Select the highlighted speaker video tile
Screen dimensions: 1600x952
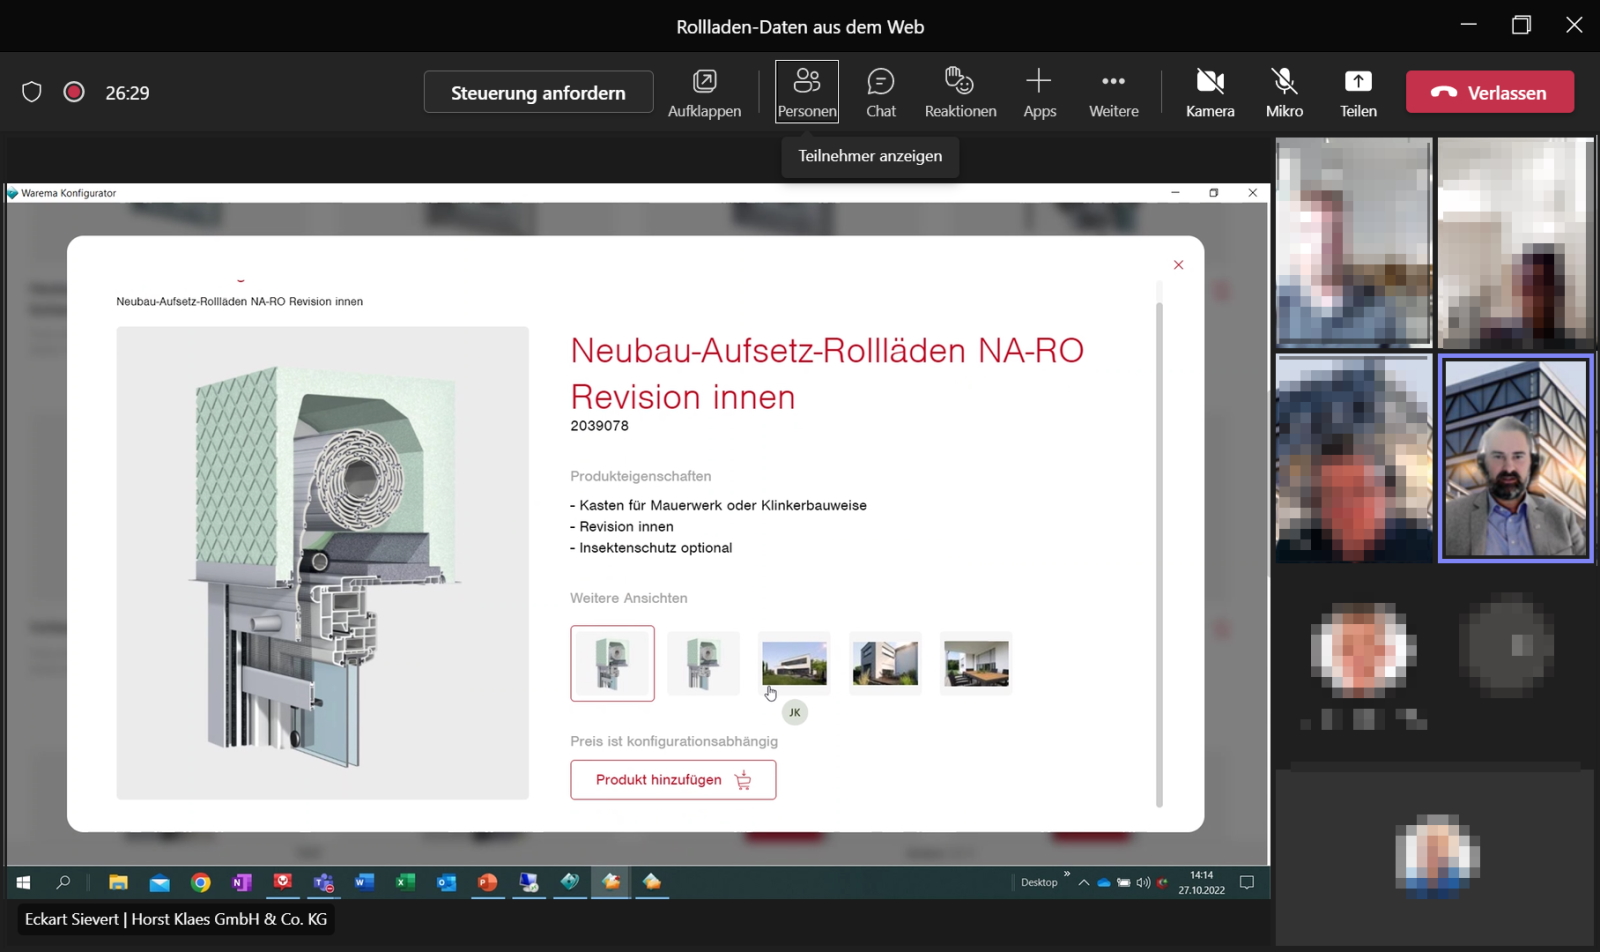(1515, 459)
